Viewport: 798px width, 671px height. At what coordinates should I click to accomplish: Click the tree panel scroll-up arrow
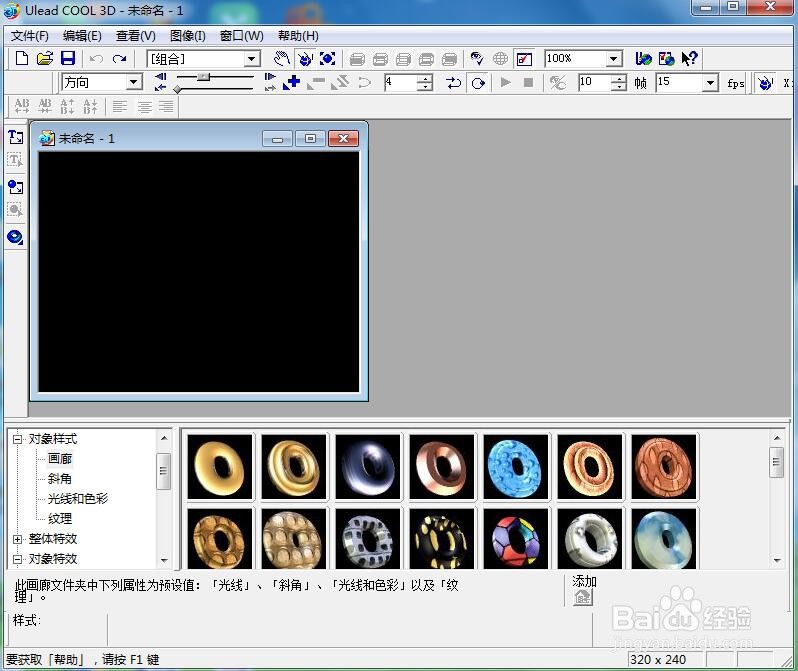(x=164, y=438)
